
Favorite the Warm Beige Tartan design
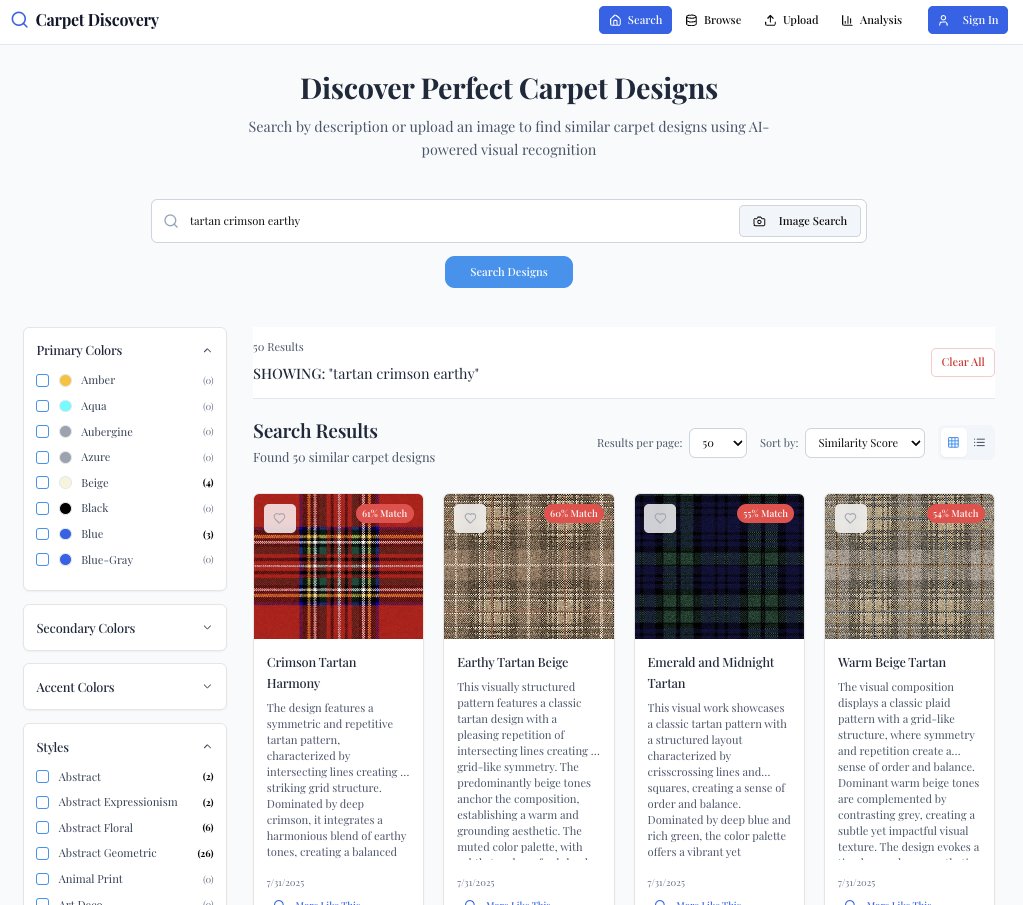click(851, 518)
